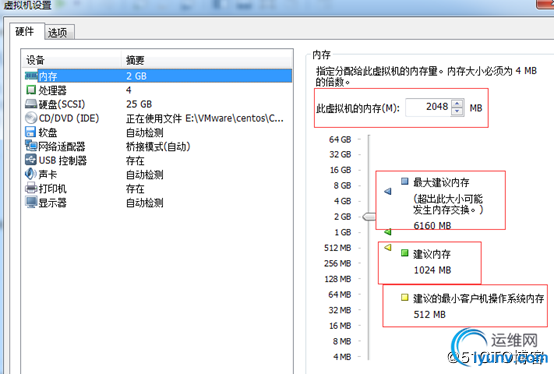
Task: Click the 建议的最小客户机操作系统内存 label
Action: click(x=479, y=298)
